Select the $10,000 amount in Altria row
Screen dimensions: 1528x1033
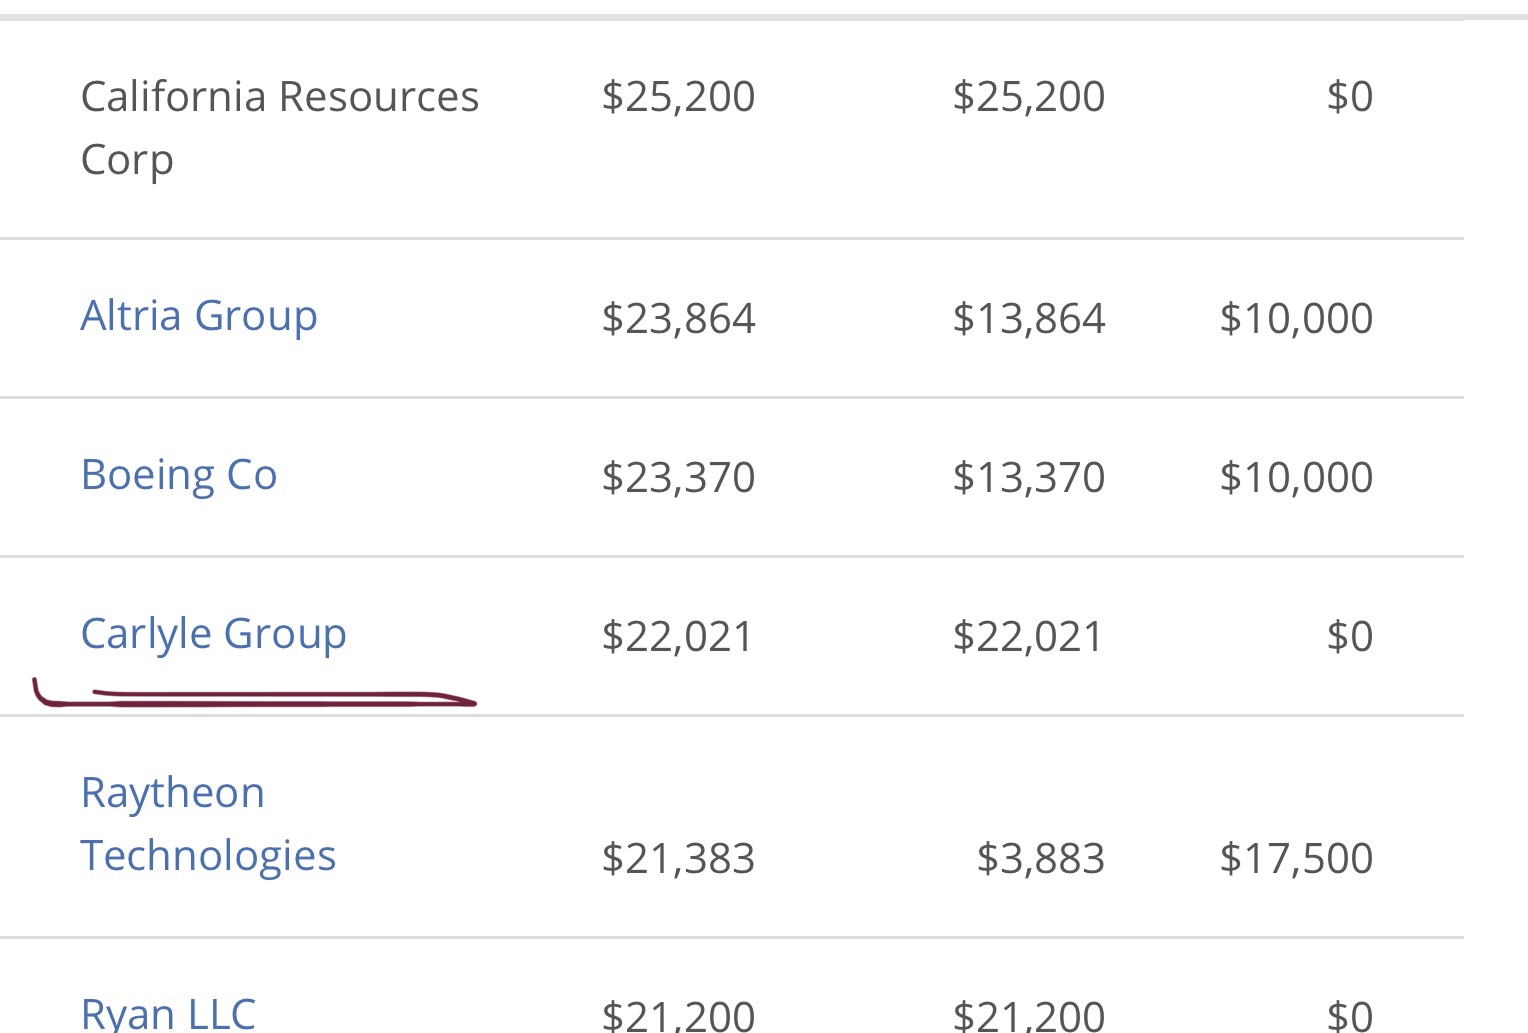pos(1296,319)
